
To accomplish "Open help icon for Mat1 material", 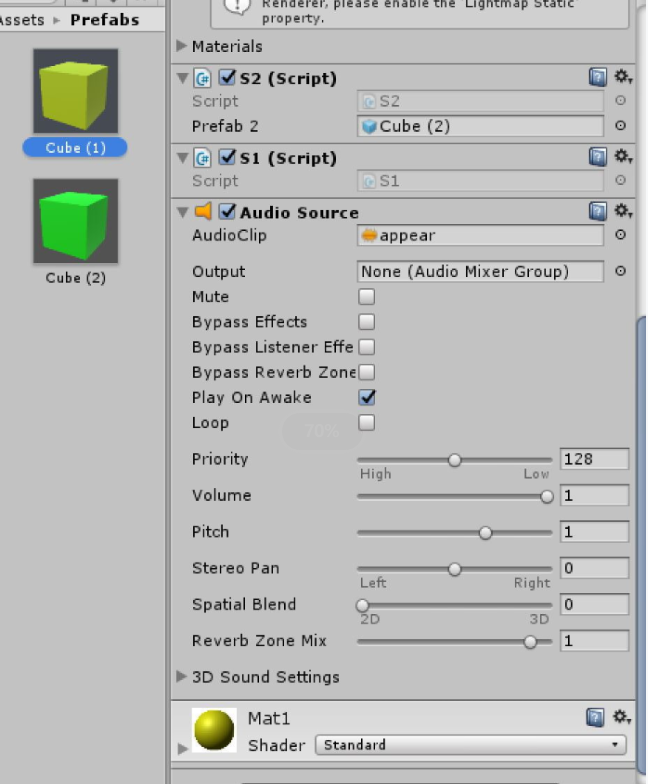I will (x=595, y=718).
